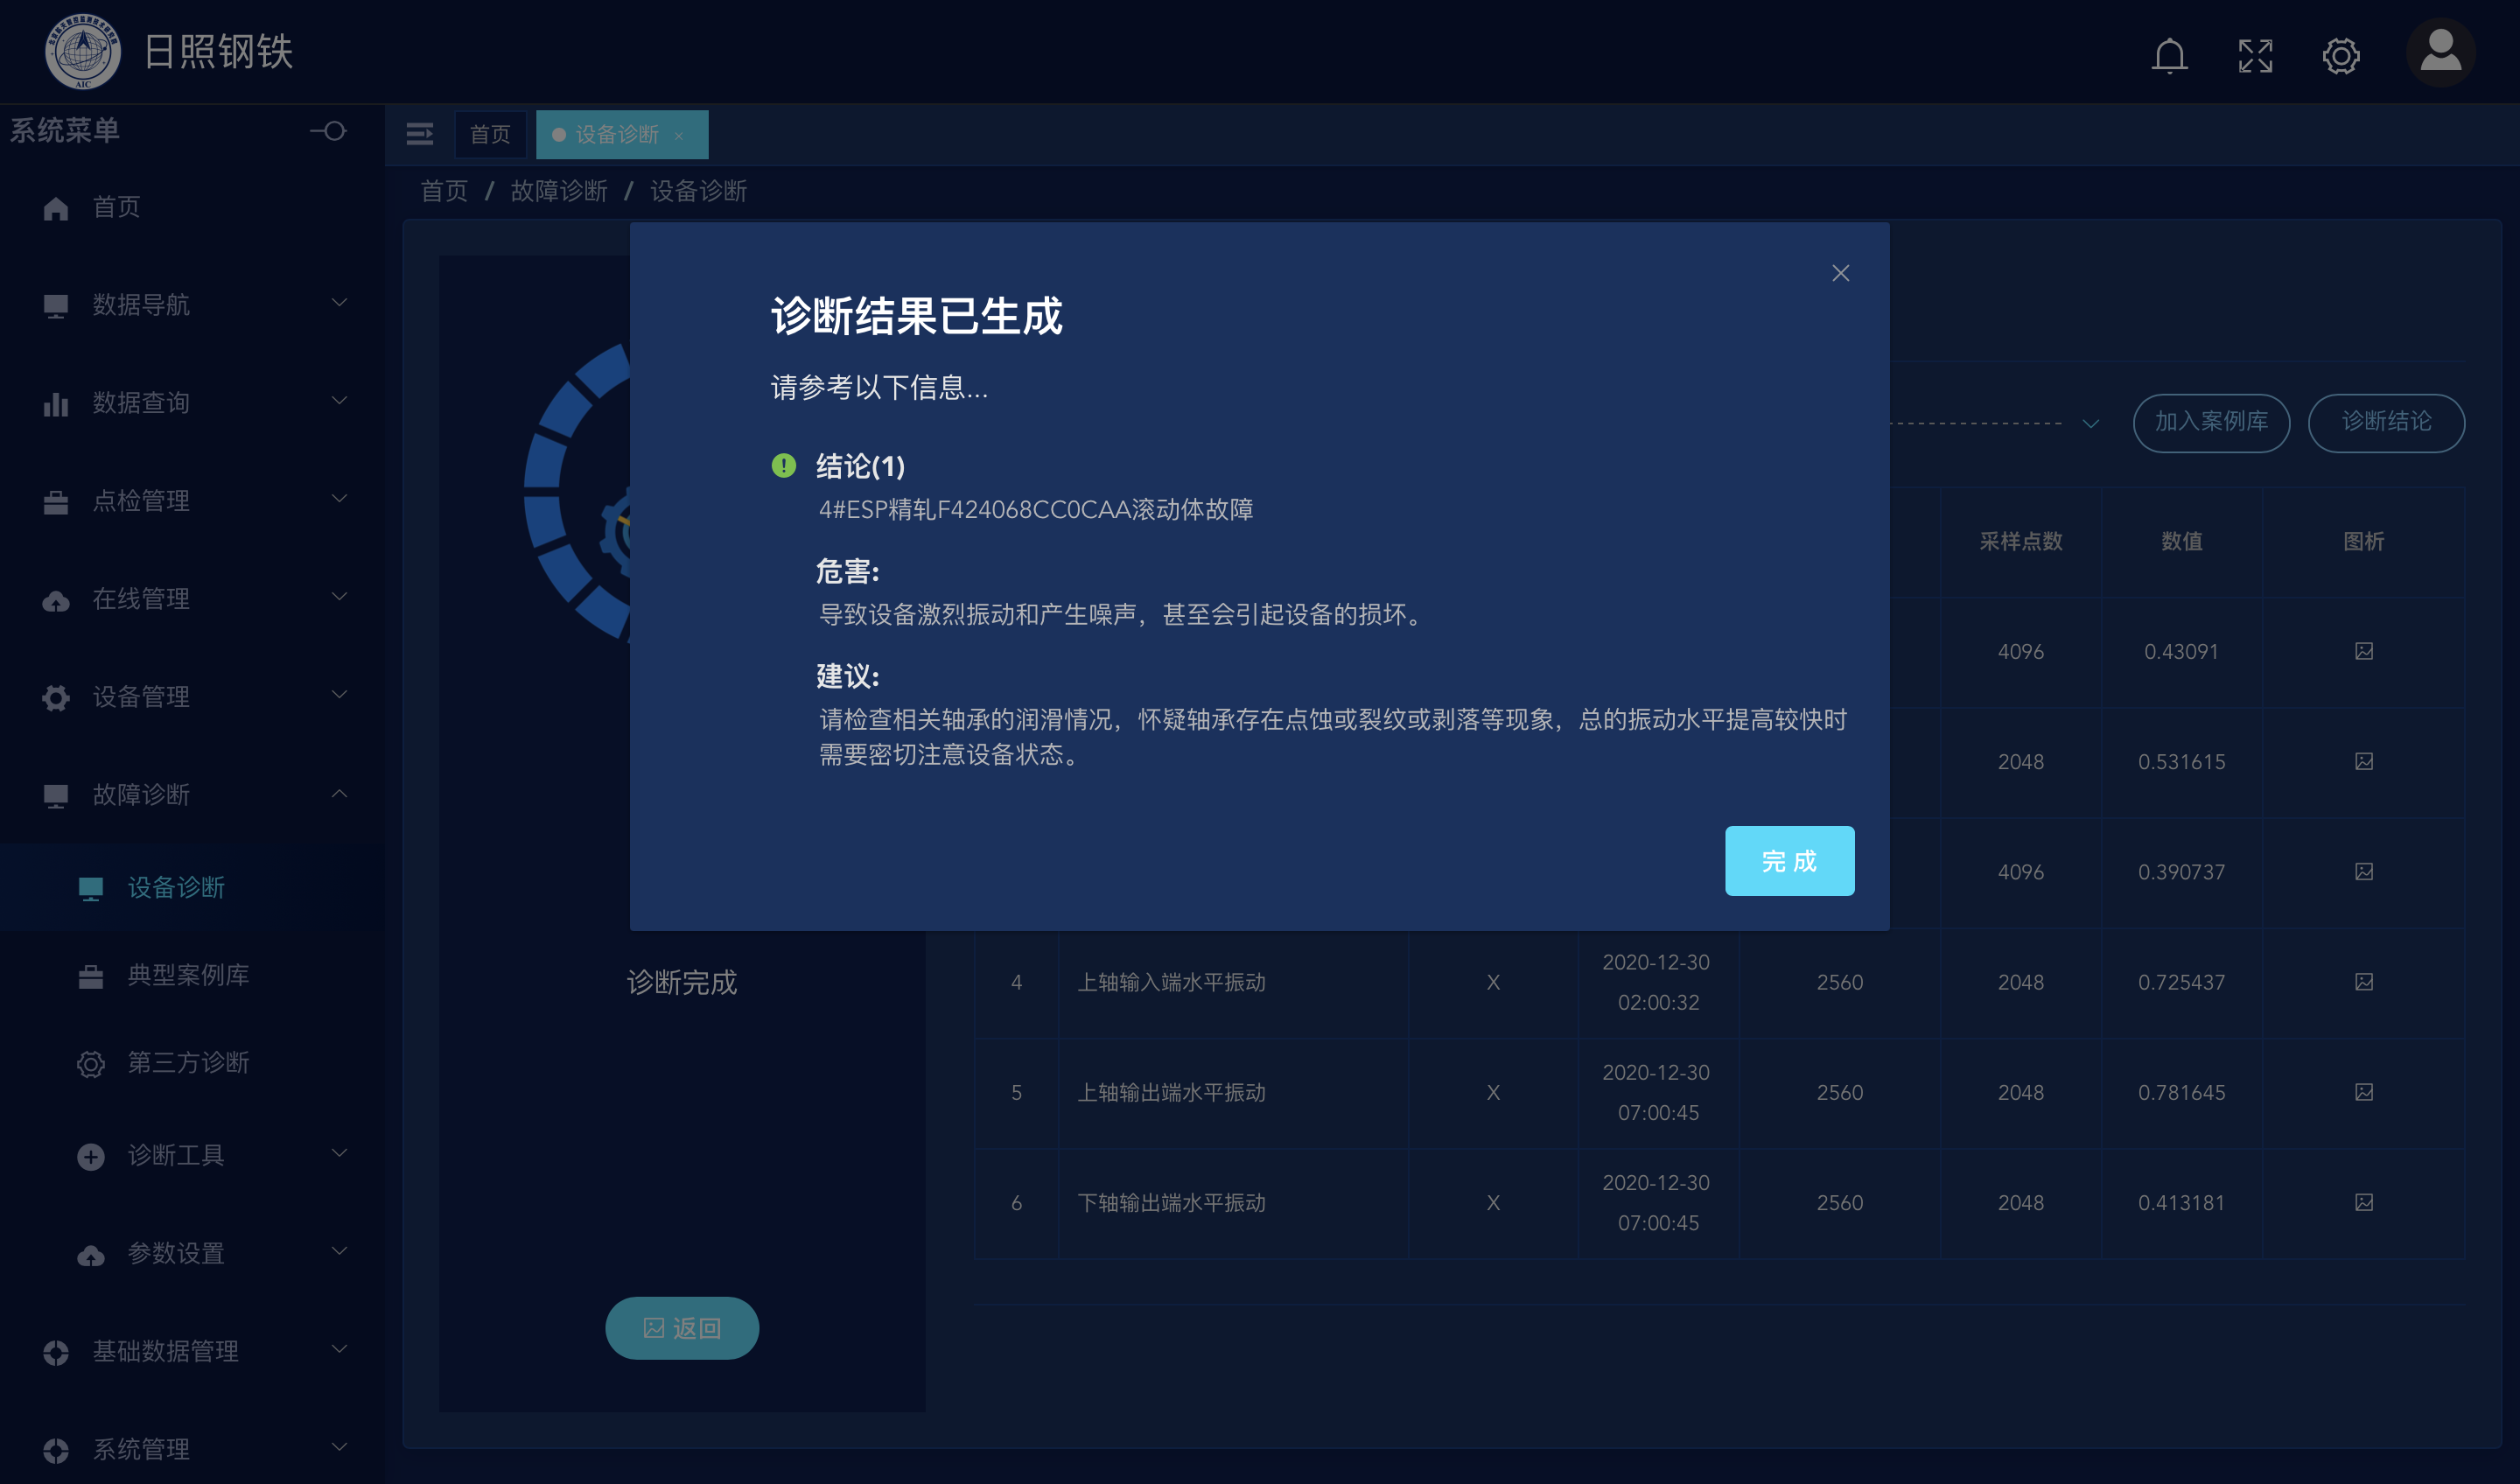Expand the 设备管理 menu chevron

click(x=340, y=695)
